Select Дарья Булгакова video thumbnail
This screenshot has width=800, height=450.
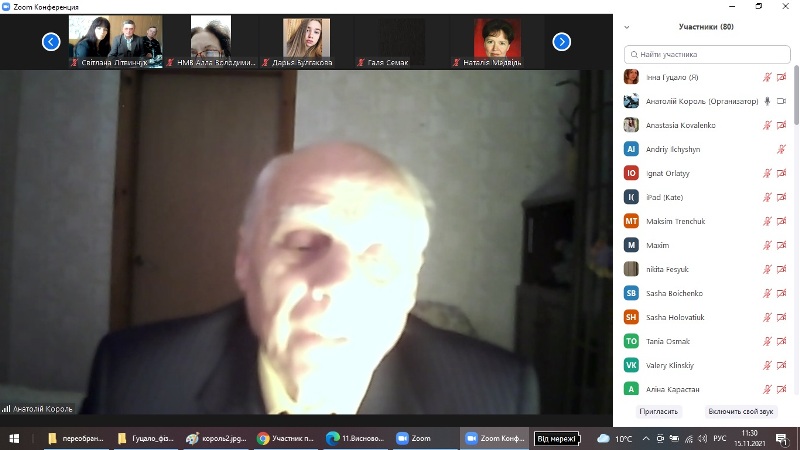(x=306, y=42)
